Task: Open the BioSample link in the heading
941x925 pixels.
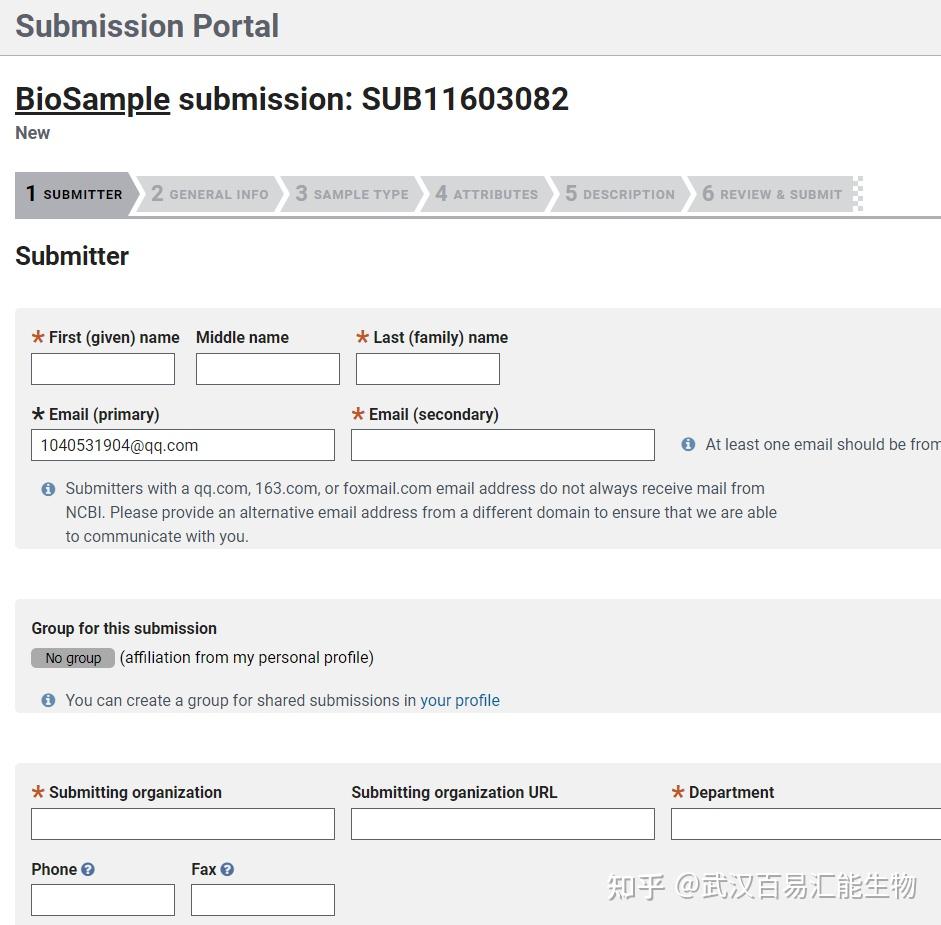Action: tap(92, 99)
